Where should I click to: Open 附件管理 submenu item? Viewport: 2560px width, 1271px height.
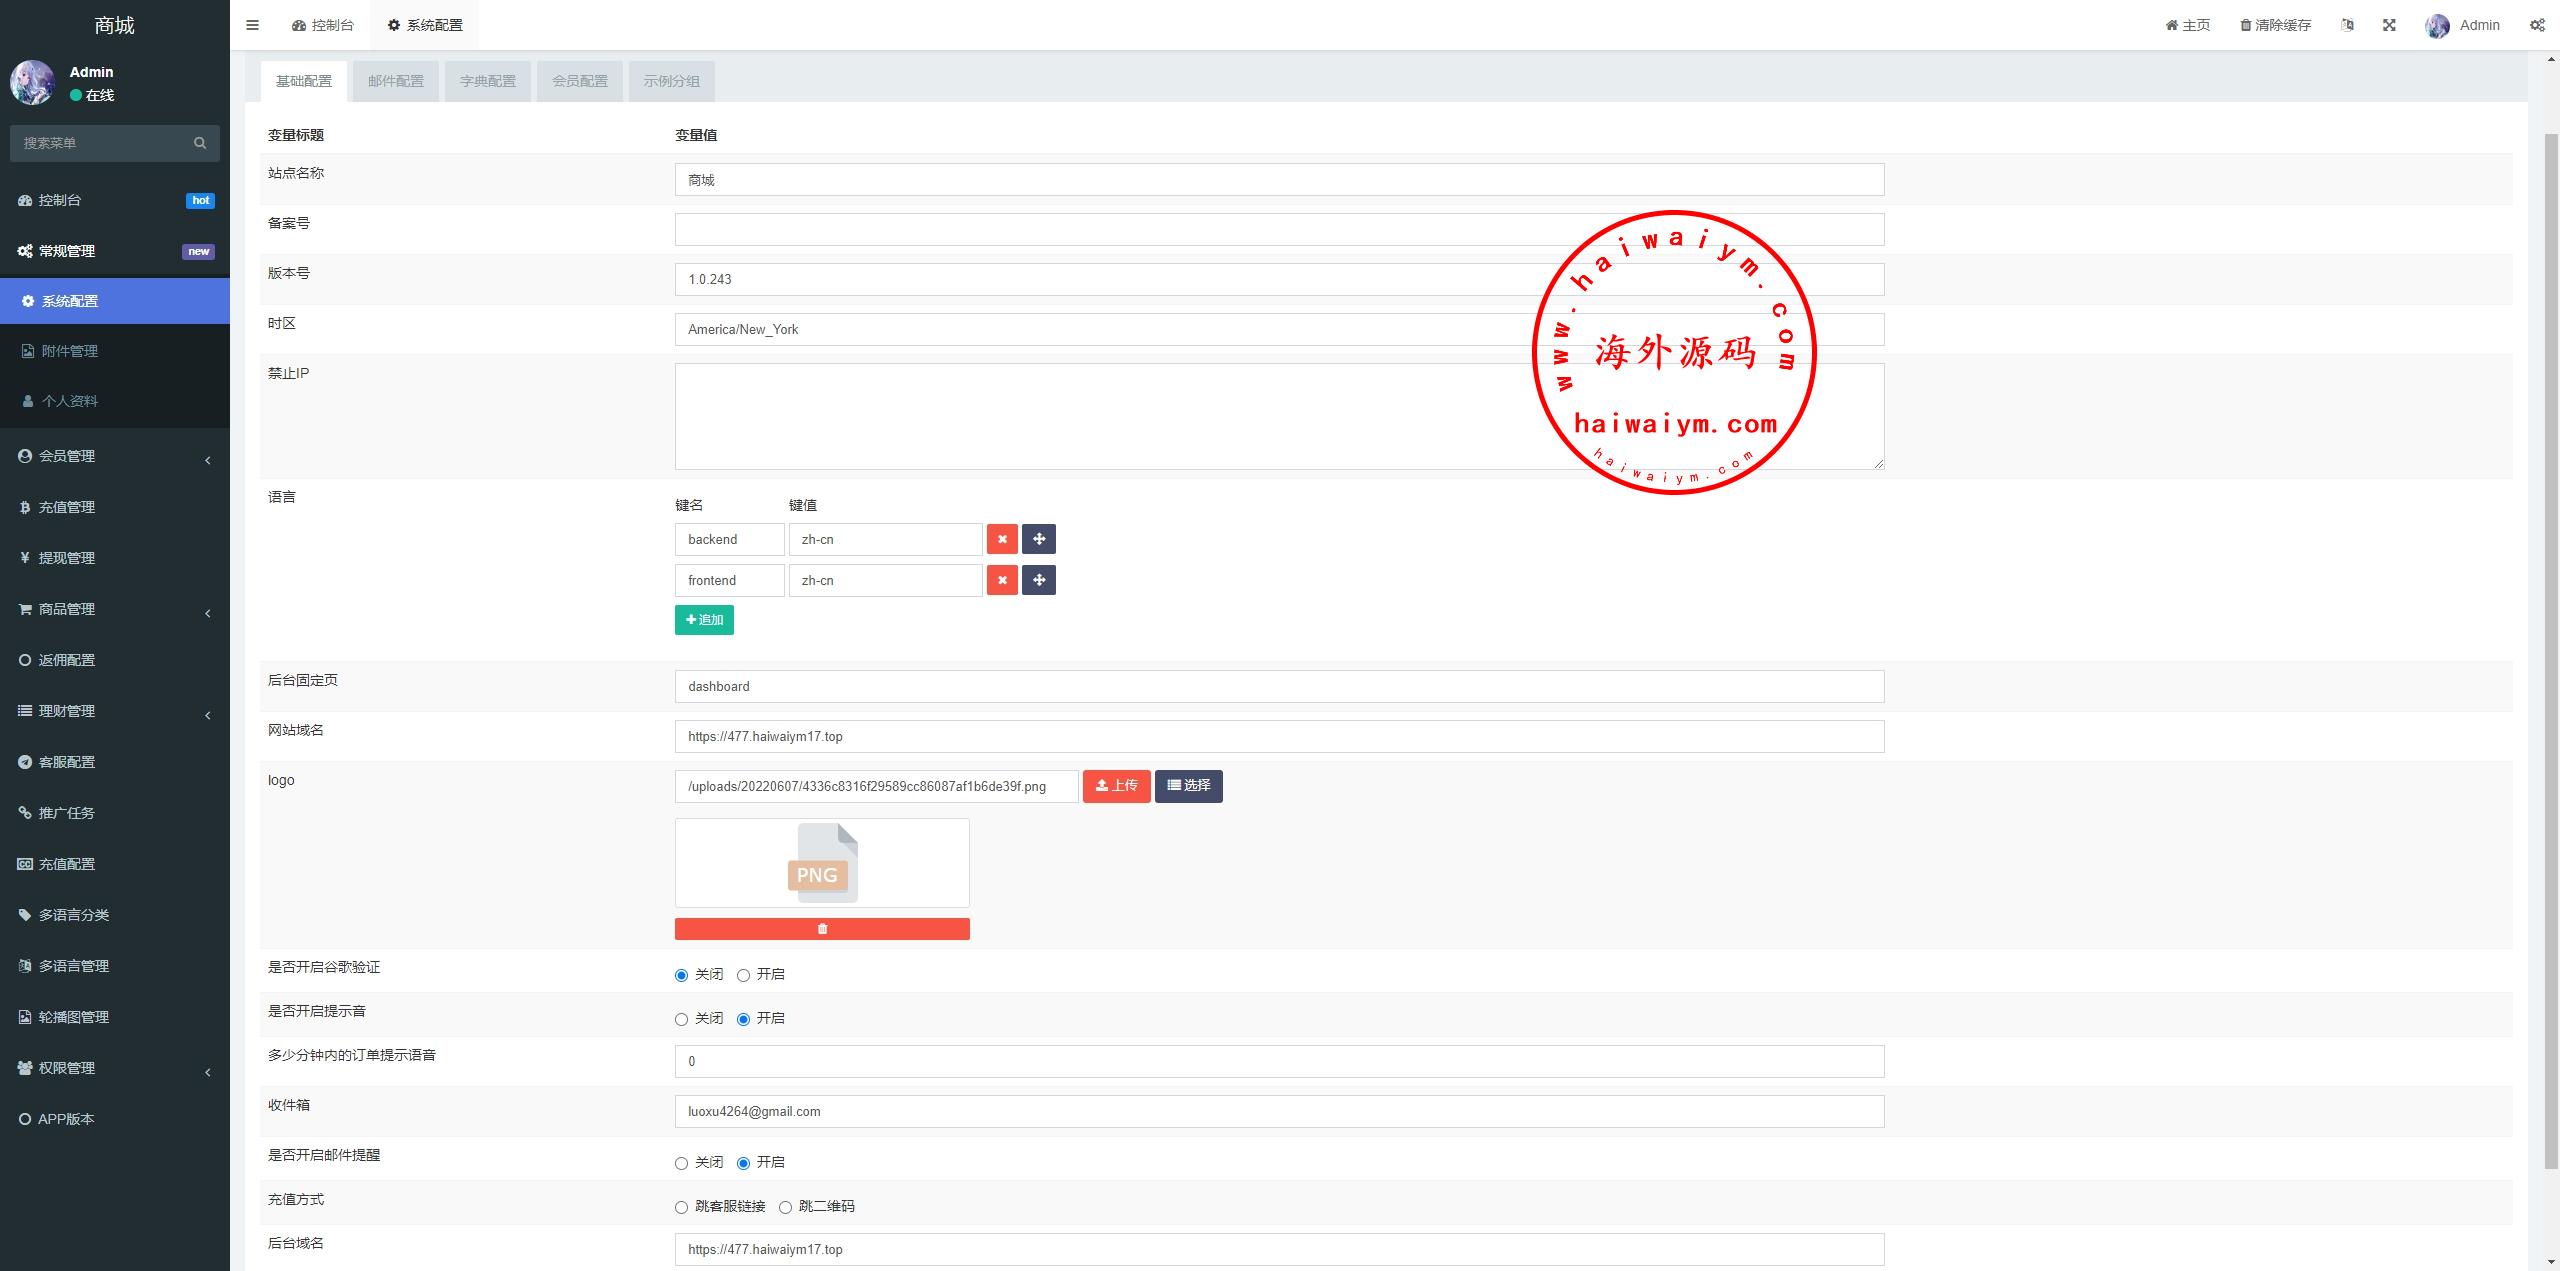115,351
